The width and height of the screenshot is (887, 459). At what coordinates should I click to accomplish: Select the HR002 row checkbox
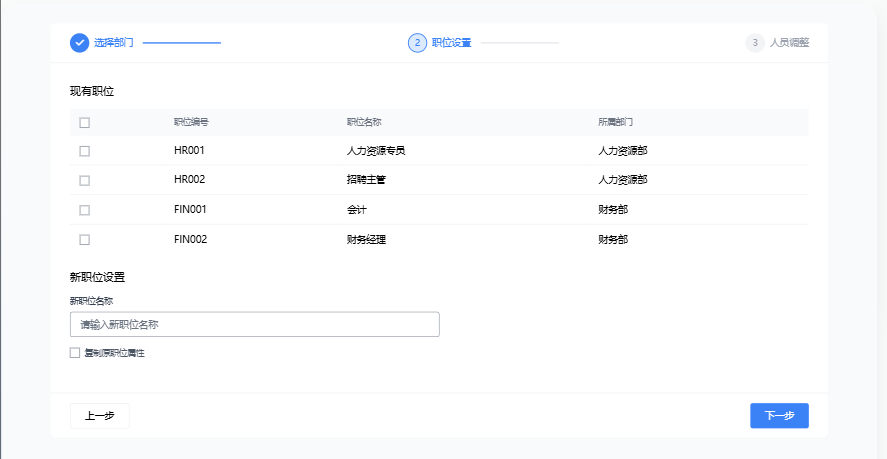84,180
